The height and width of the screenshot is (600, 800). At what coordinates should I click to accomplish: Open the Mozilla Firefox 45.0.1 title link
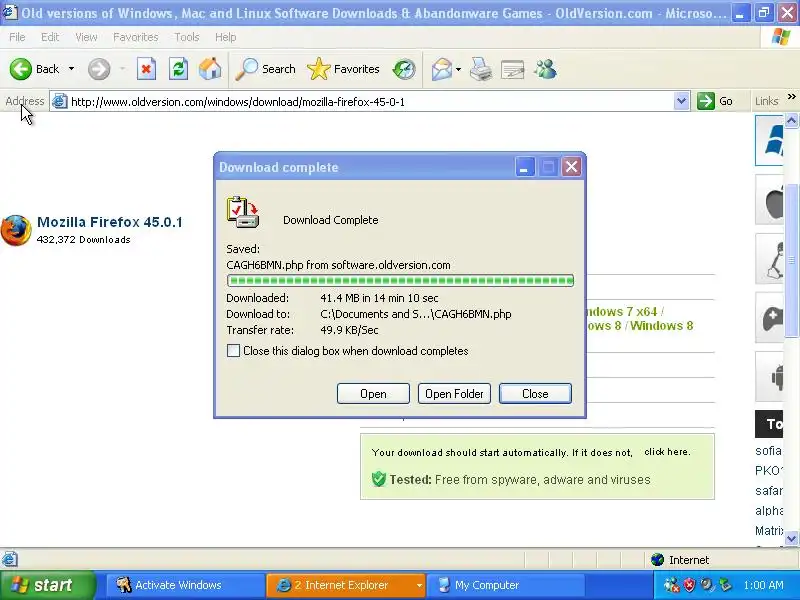[x=110, y=222]
